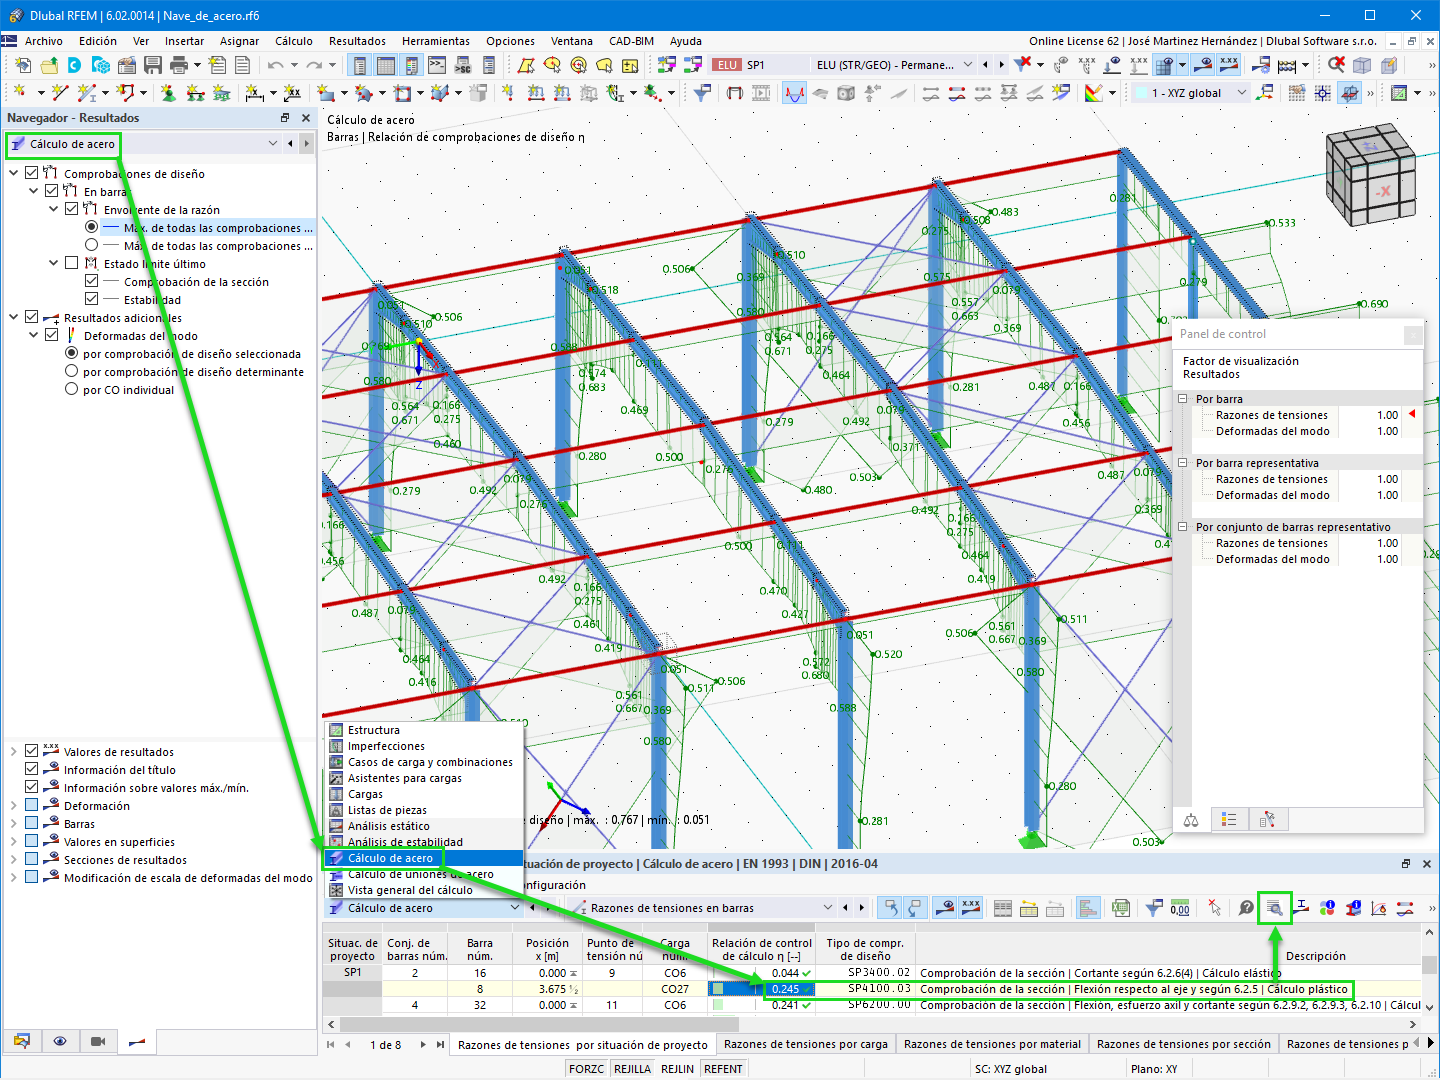This screenshot has height=1080, width=1440.
Task: Click the nodal support tool icon
Action: pyautogui.click(x=168, y=93)
